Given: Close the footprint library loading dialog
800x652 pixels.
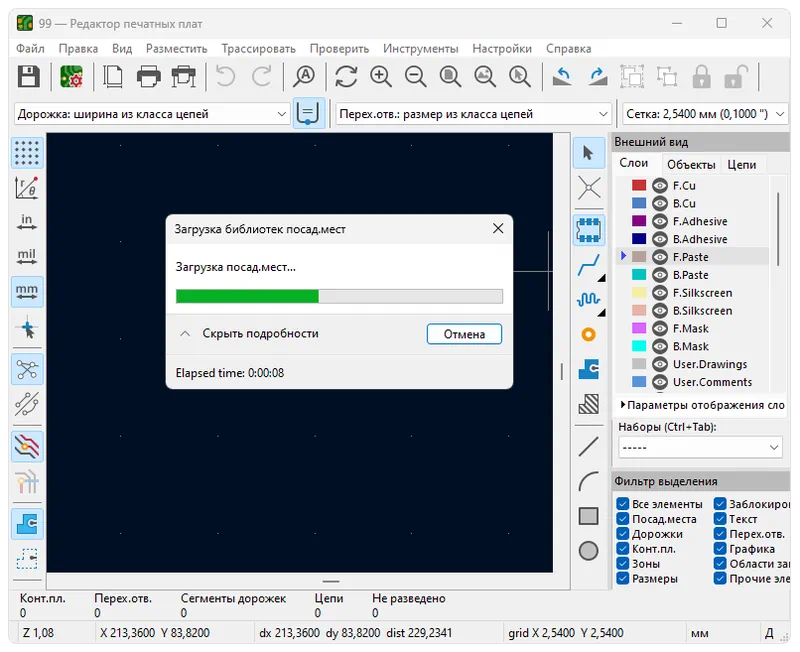Looking at the screenshot, I should (x=498, y=229).
